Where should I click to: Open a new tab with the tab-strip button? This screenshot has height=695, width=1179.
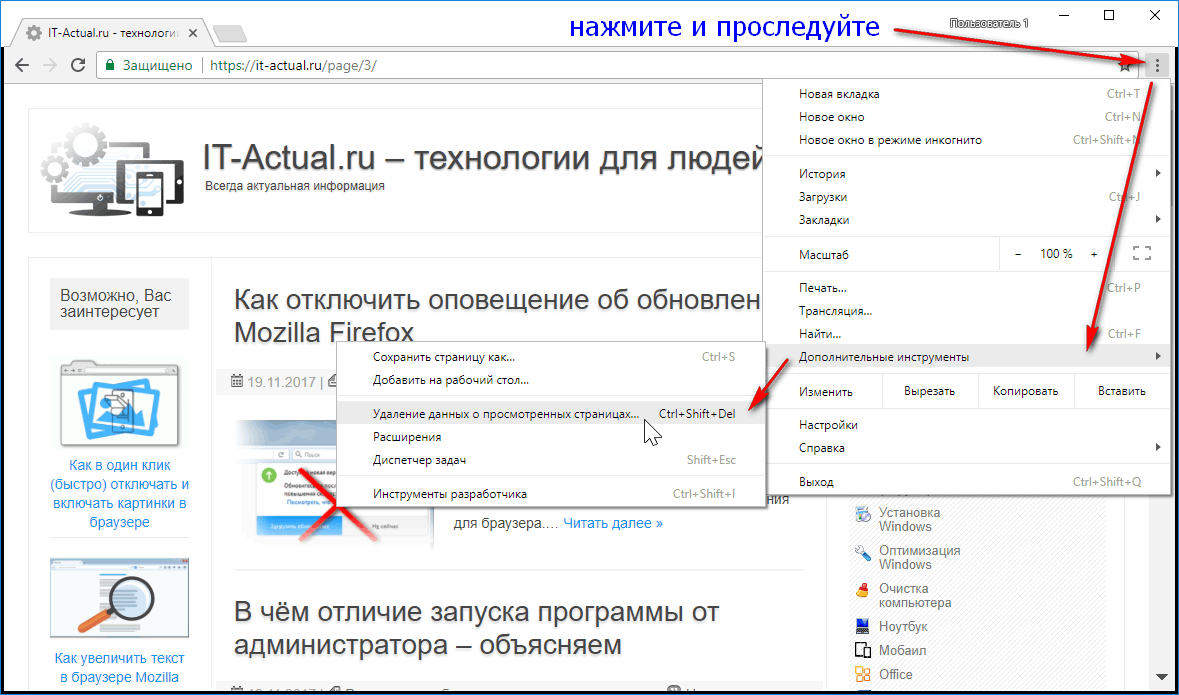pos(229,33)
